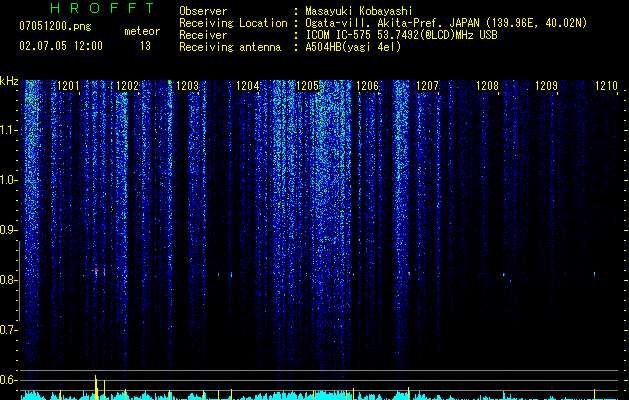Click the Receiver label

(x=203, y=35)
